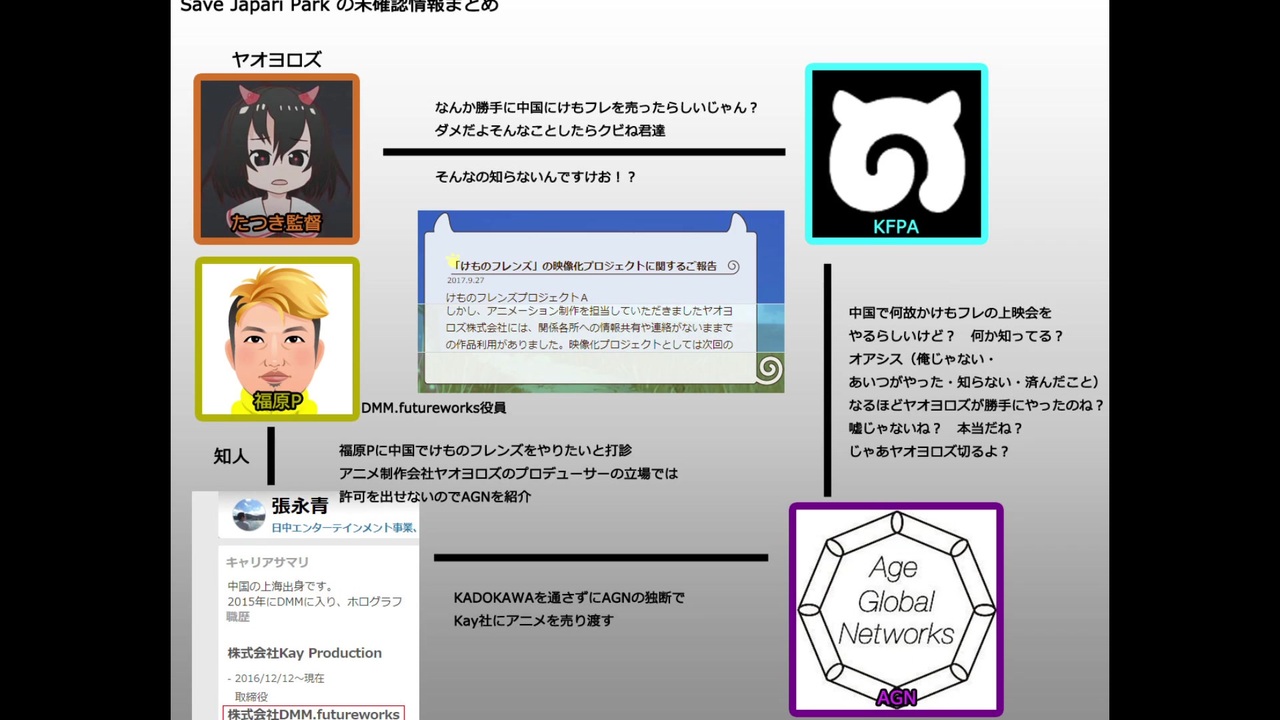Click the 2016/12/12～現在 date range
Screen dimensions: 1280x720
276,678
